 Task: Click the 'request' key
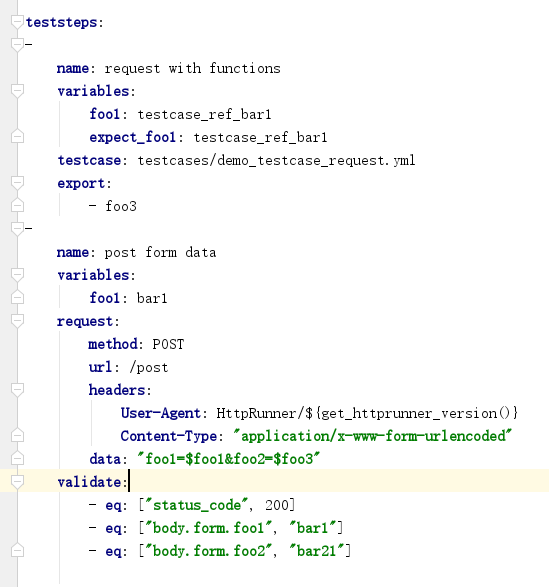click(85, 322)
